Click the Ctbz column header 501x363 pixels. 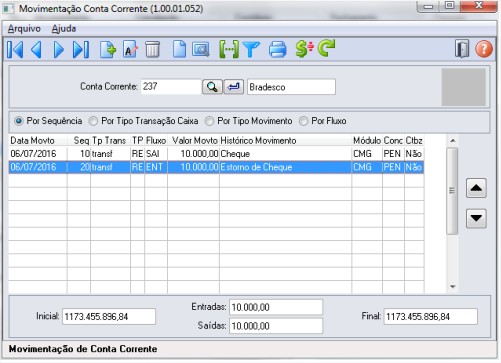(x=414, y=141)
